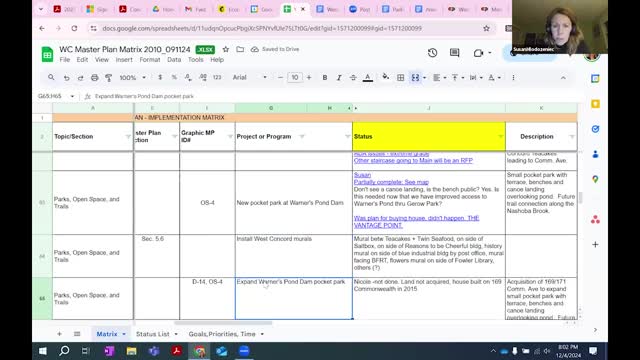Format as percent
Screen dimensions: 640x360
pos(174,77)
